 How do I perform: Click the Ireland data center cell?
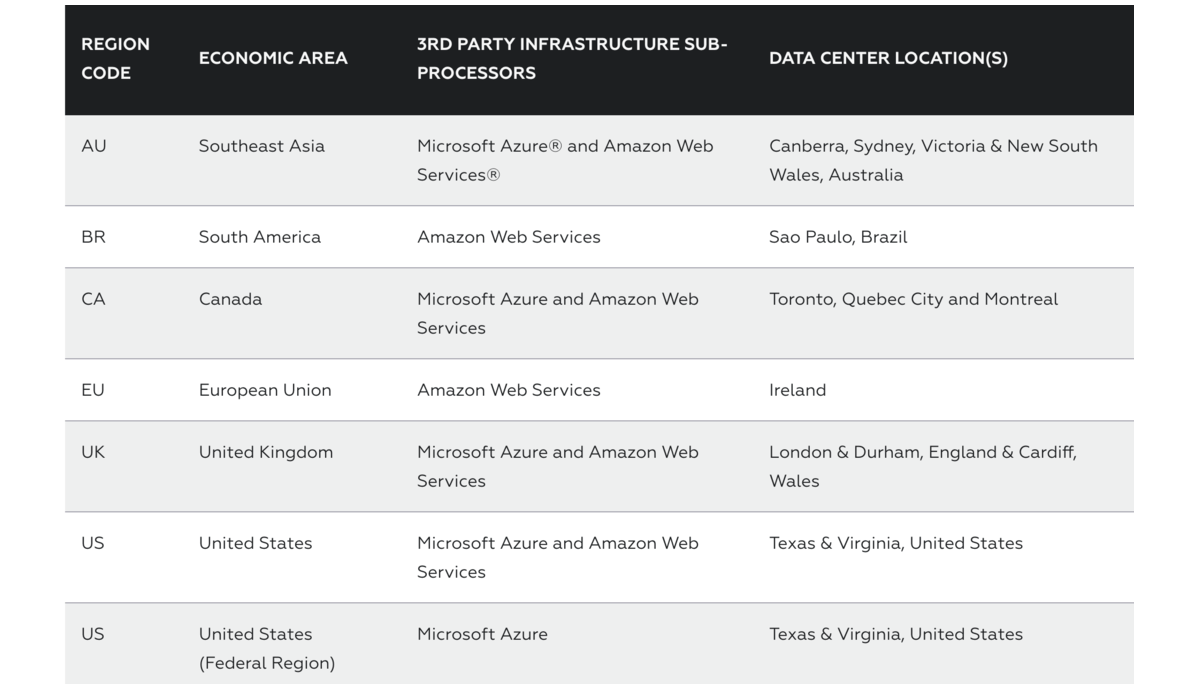pos(797,390)
